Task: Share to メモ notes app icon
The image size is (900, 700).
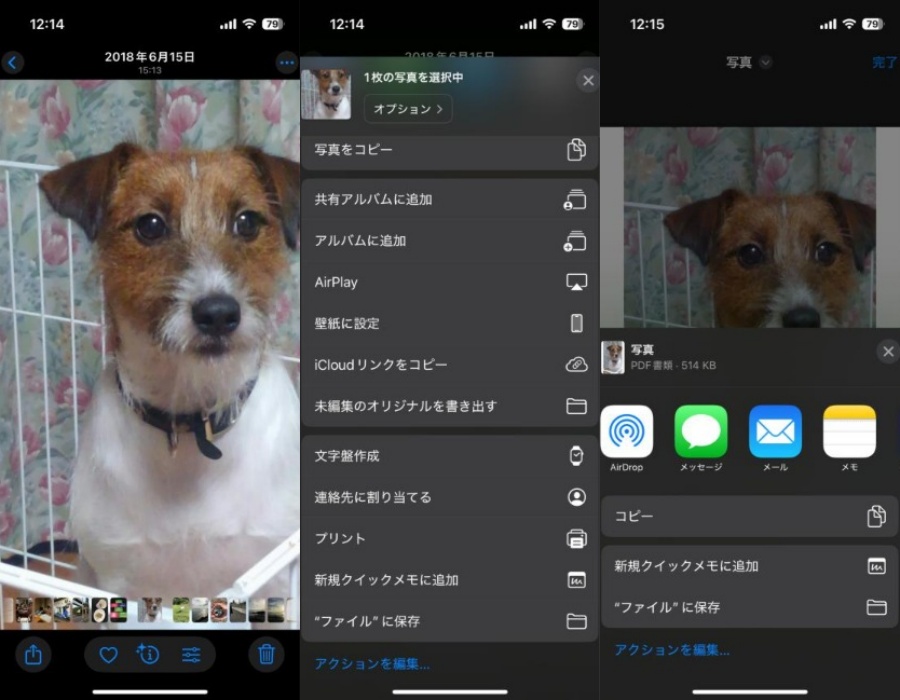Action: click(849, 432)
